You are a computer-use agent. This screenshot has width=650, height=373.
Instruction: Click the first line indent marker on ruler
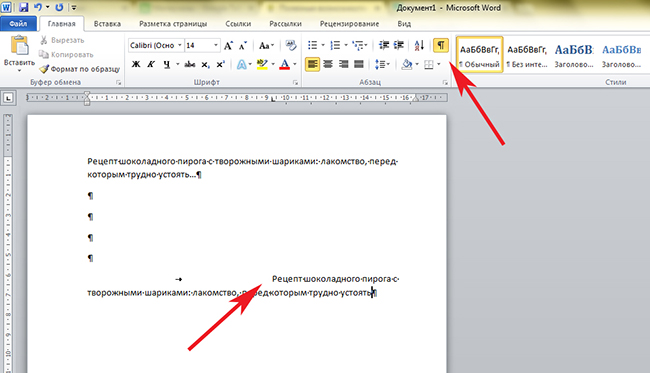[87, 95]
